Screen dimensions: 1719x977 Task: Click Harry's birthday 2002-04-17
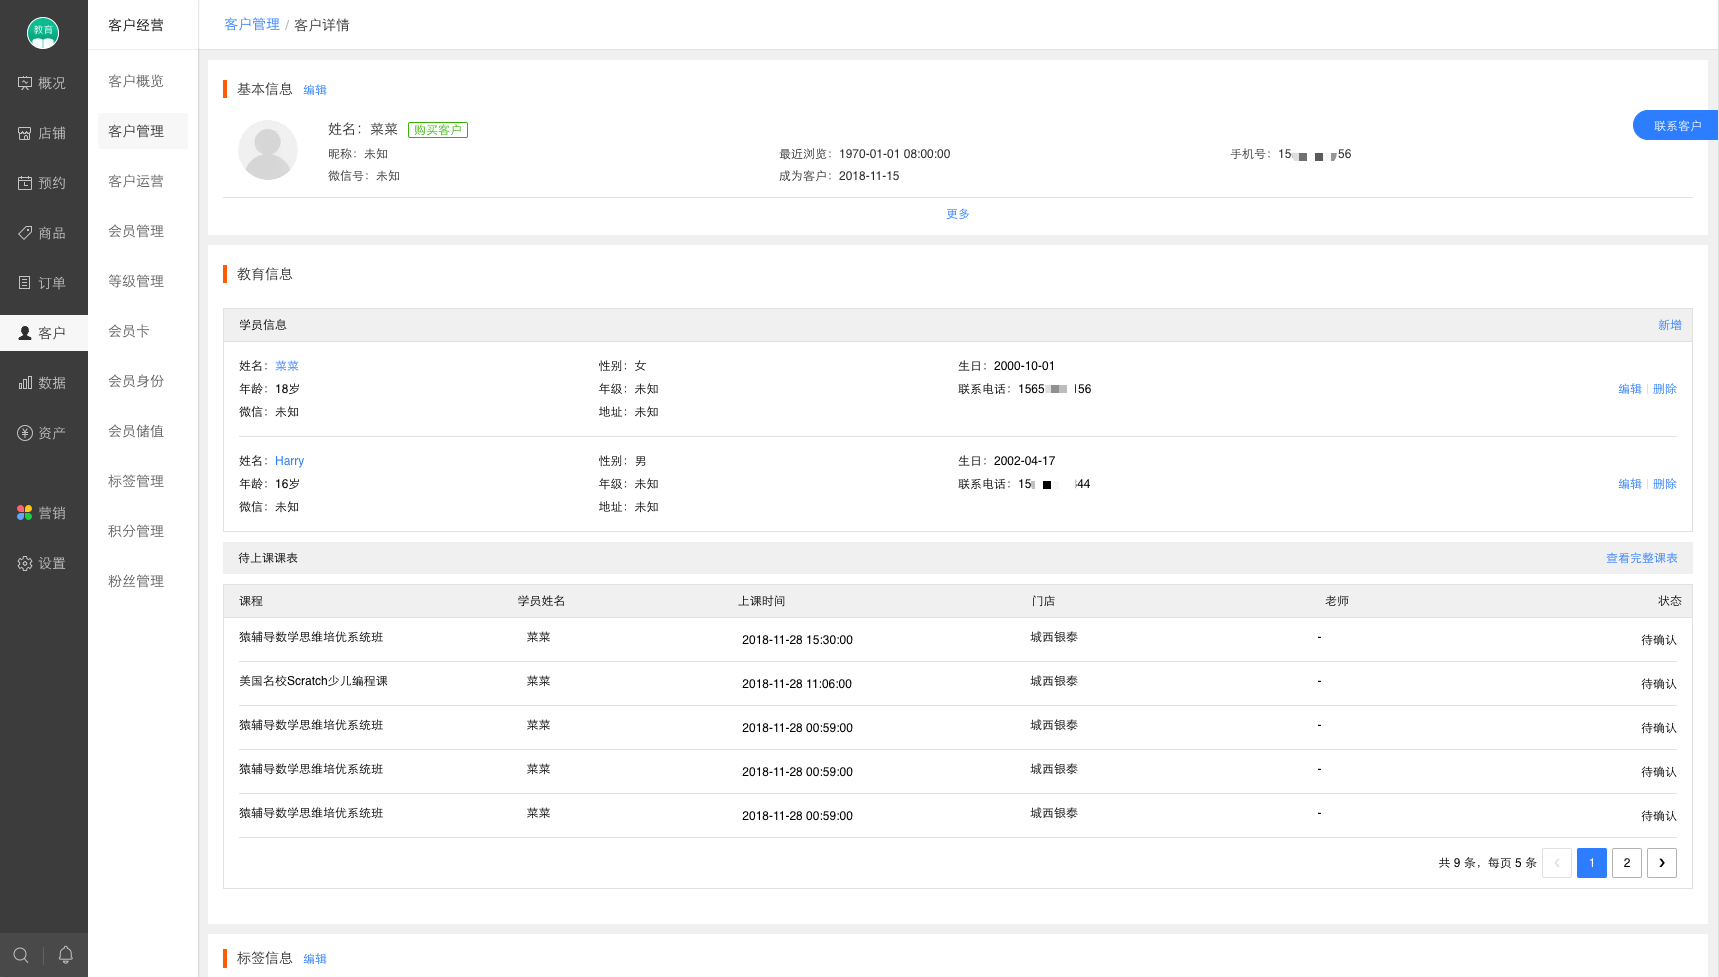pyautogui.click(x=1024, y=461)
